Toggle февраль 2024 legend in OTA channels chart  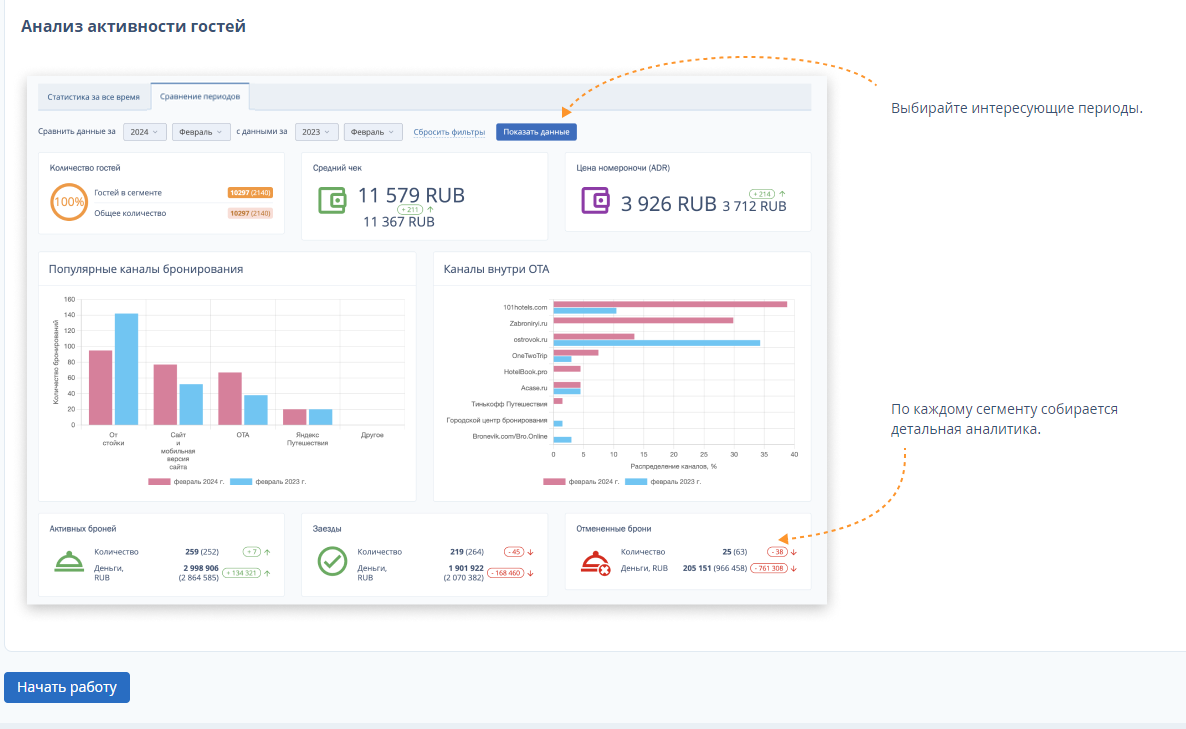[x=581, y=482]
